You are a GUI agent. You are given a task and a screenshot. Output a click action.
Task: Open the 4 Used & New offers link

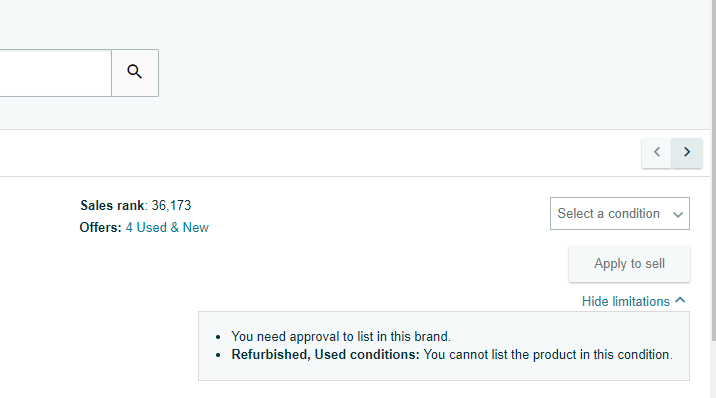[167, 228]
